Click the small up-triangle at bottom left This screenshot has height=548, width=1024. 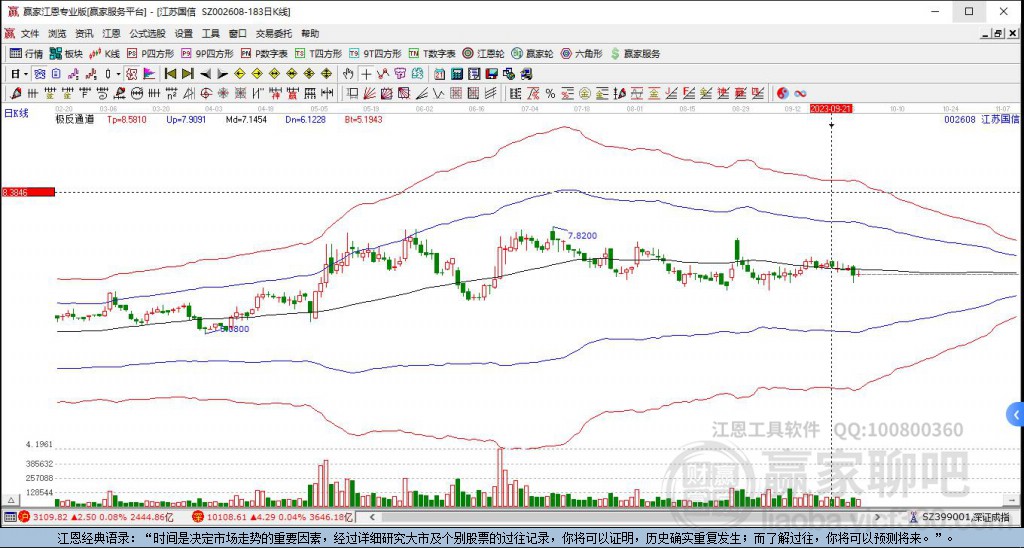(10, 501)
